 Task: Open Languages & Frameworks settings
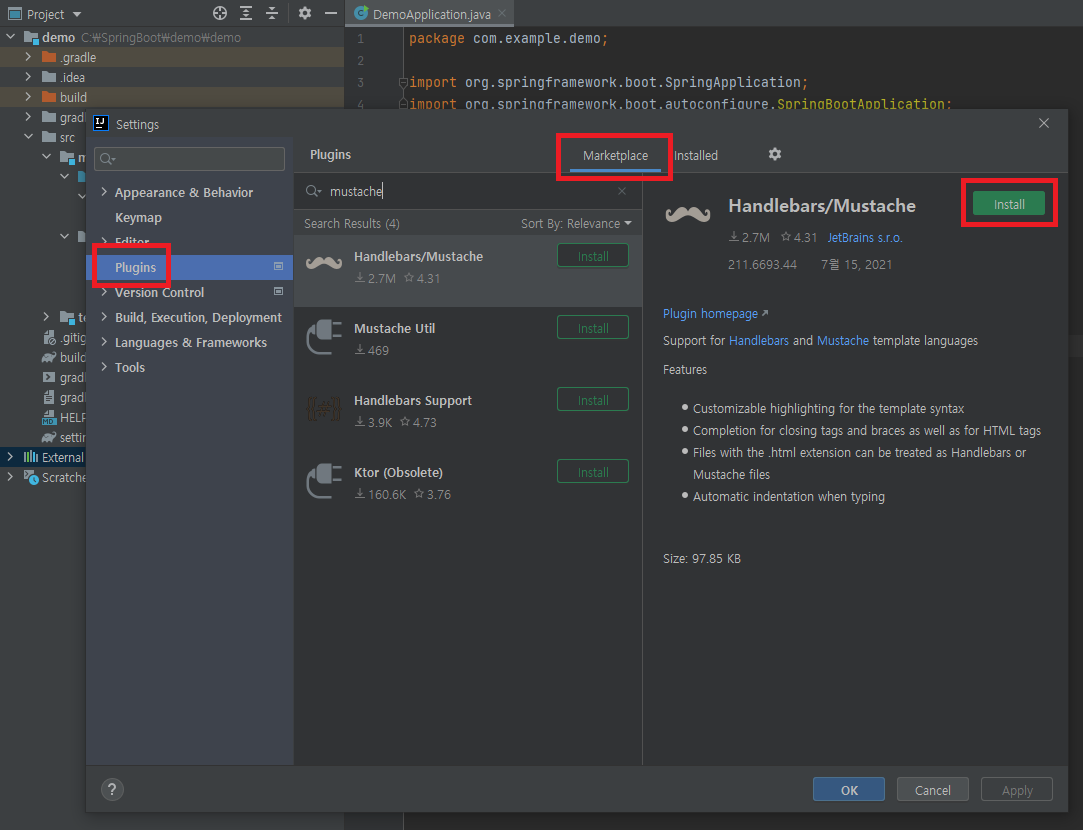point(191,342)
